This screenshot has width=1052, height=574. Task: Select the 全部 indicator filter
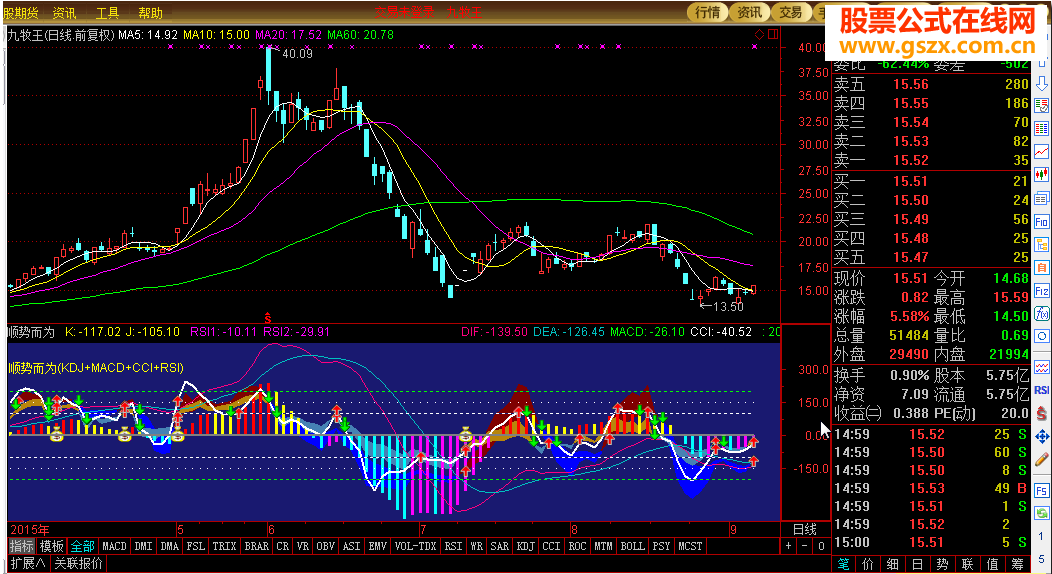[83, 547]
